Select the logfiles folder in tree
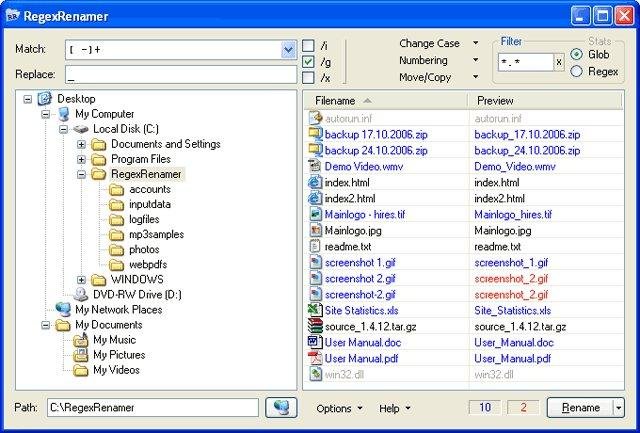The height and width of the screenshot is (433, 640). [144, 219]
